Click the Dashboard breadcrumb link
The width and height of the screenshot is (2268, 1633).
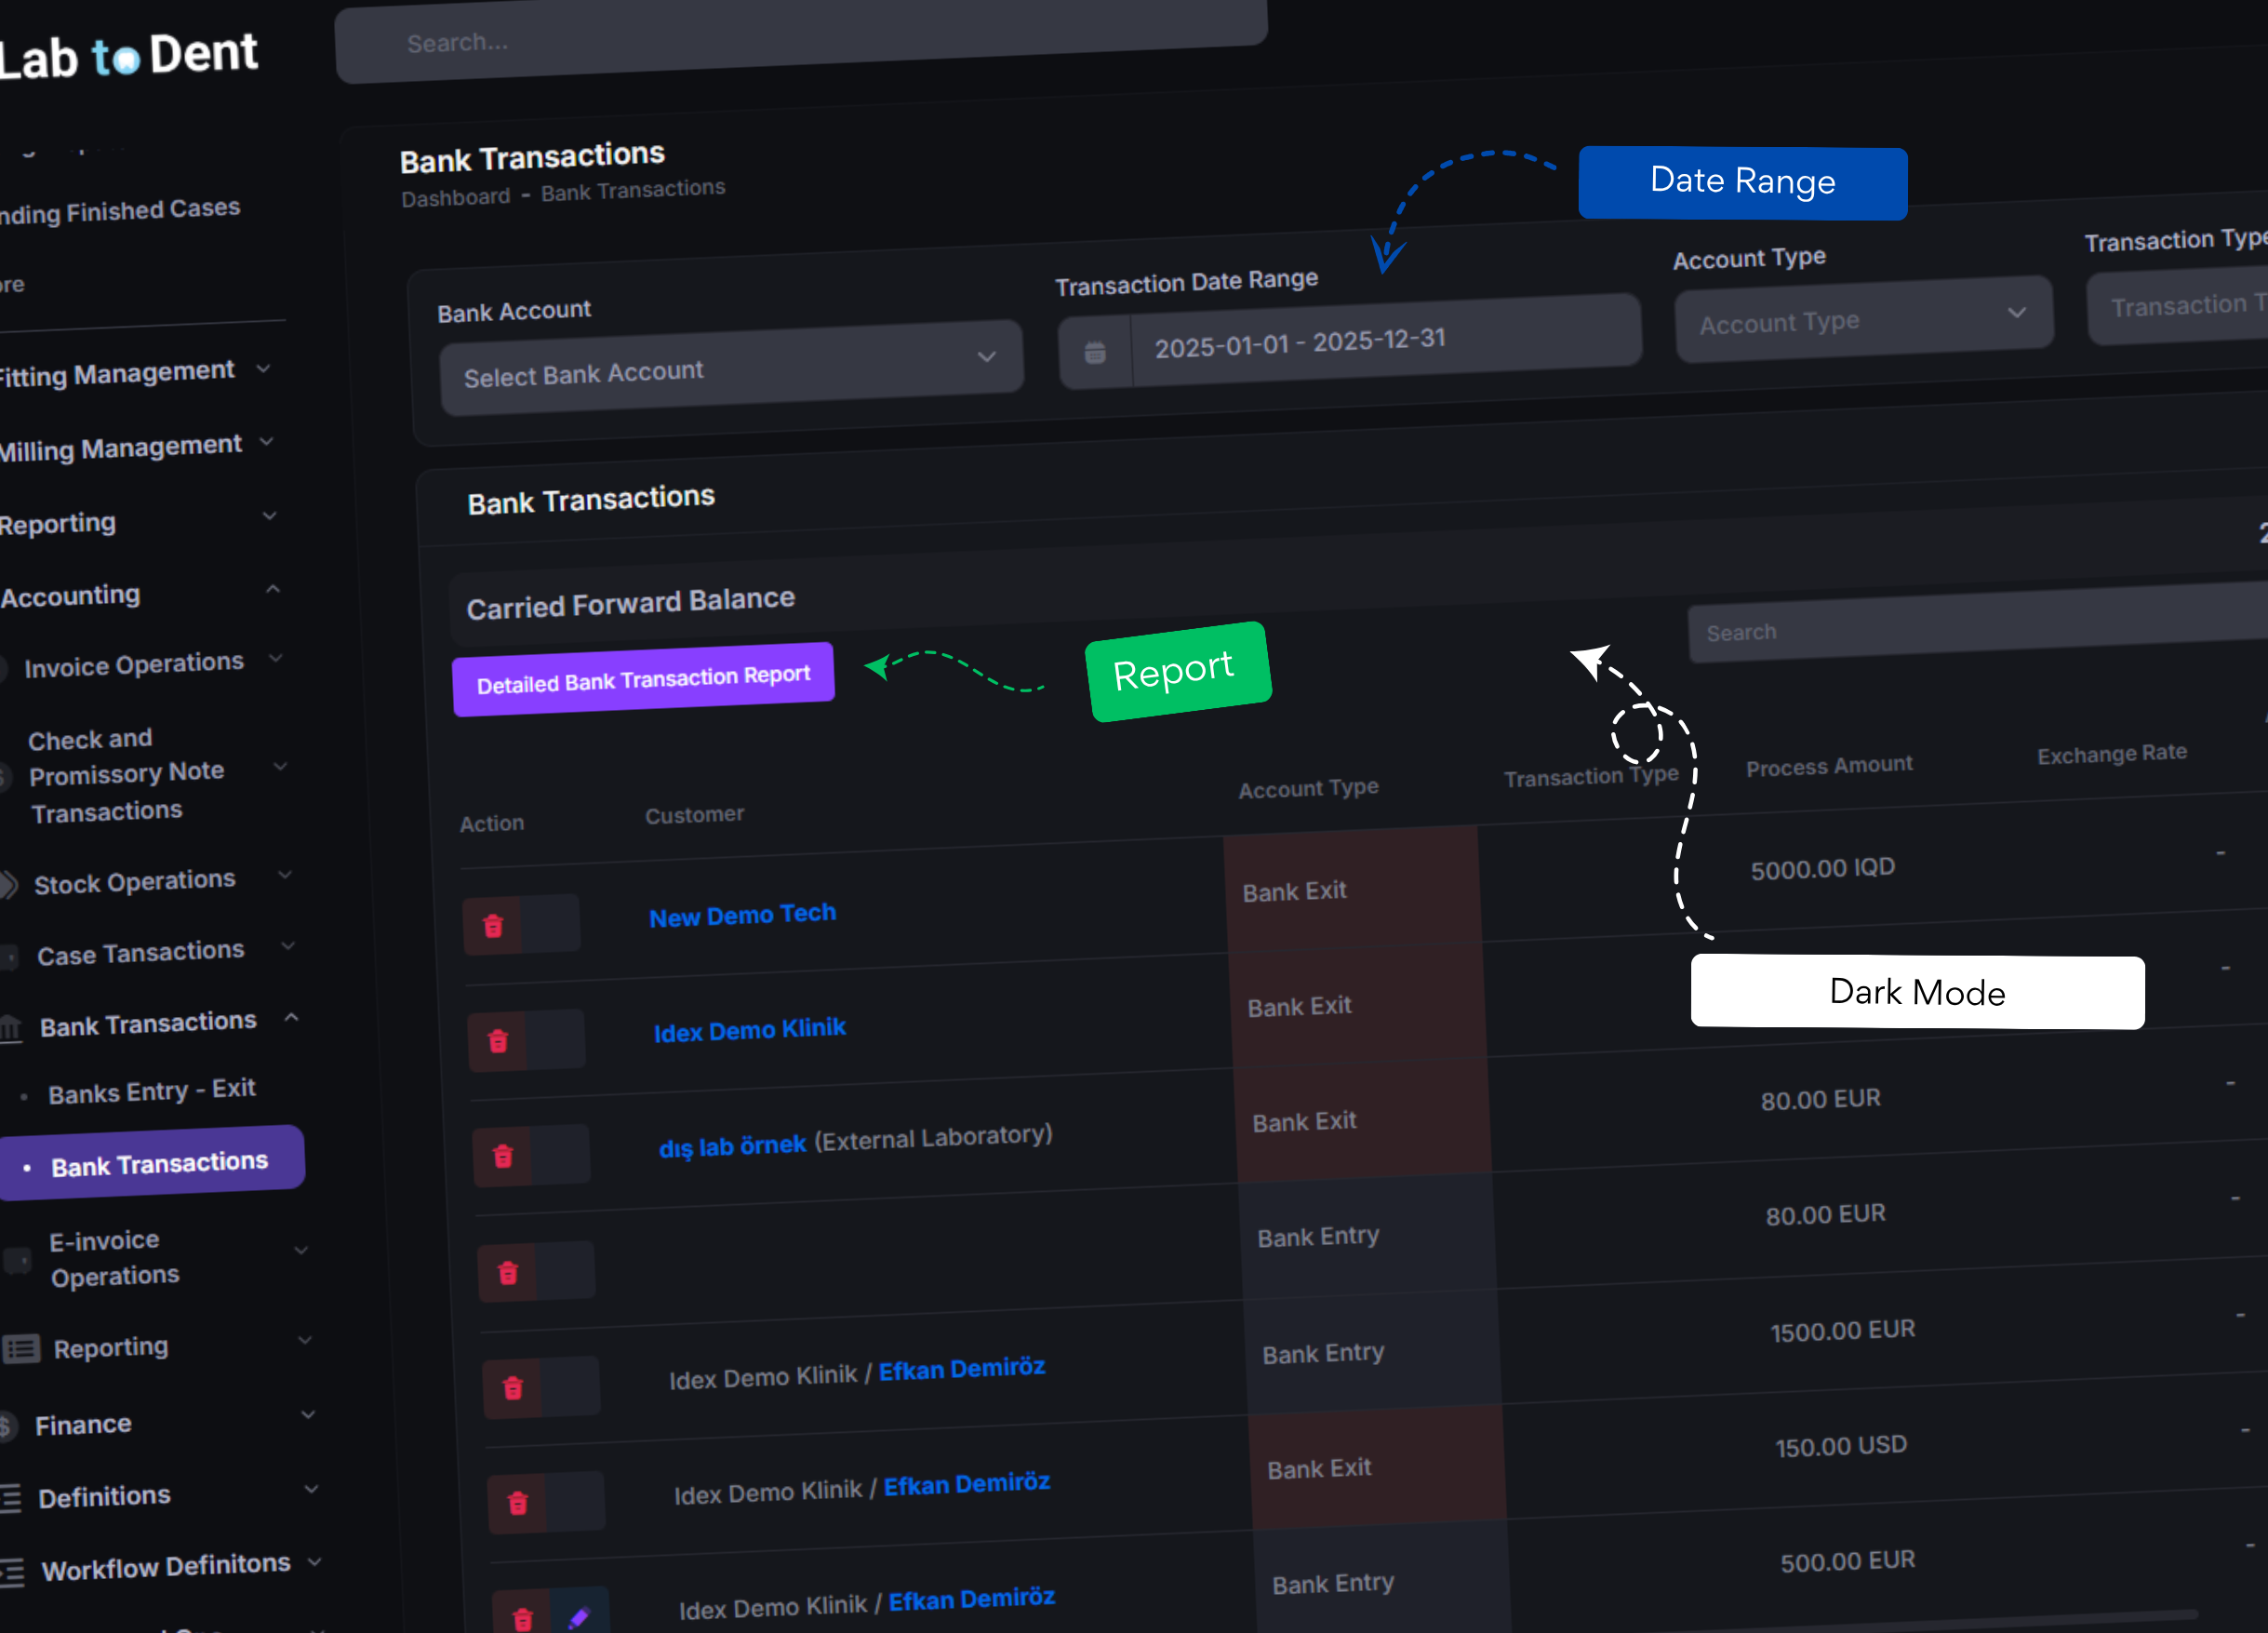[x=455, y=197]
